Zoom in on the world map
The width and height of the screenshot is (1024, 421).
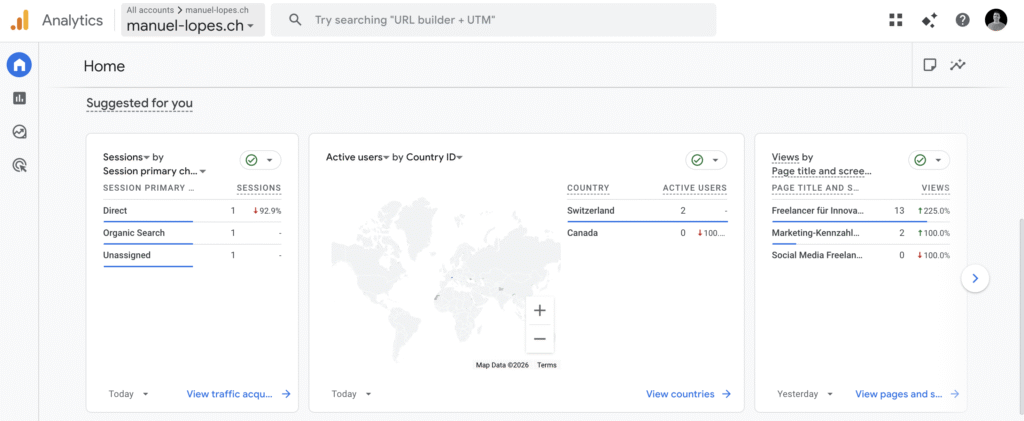point(540,311)
